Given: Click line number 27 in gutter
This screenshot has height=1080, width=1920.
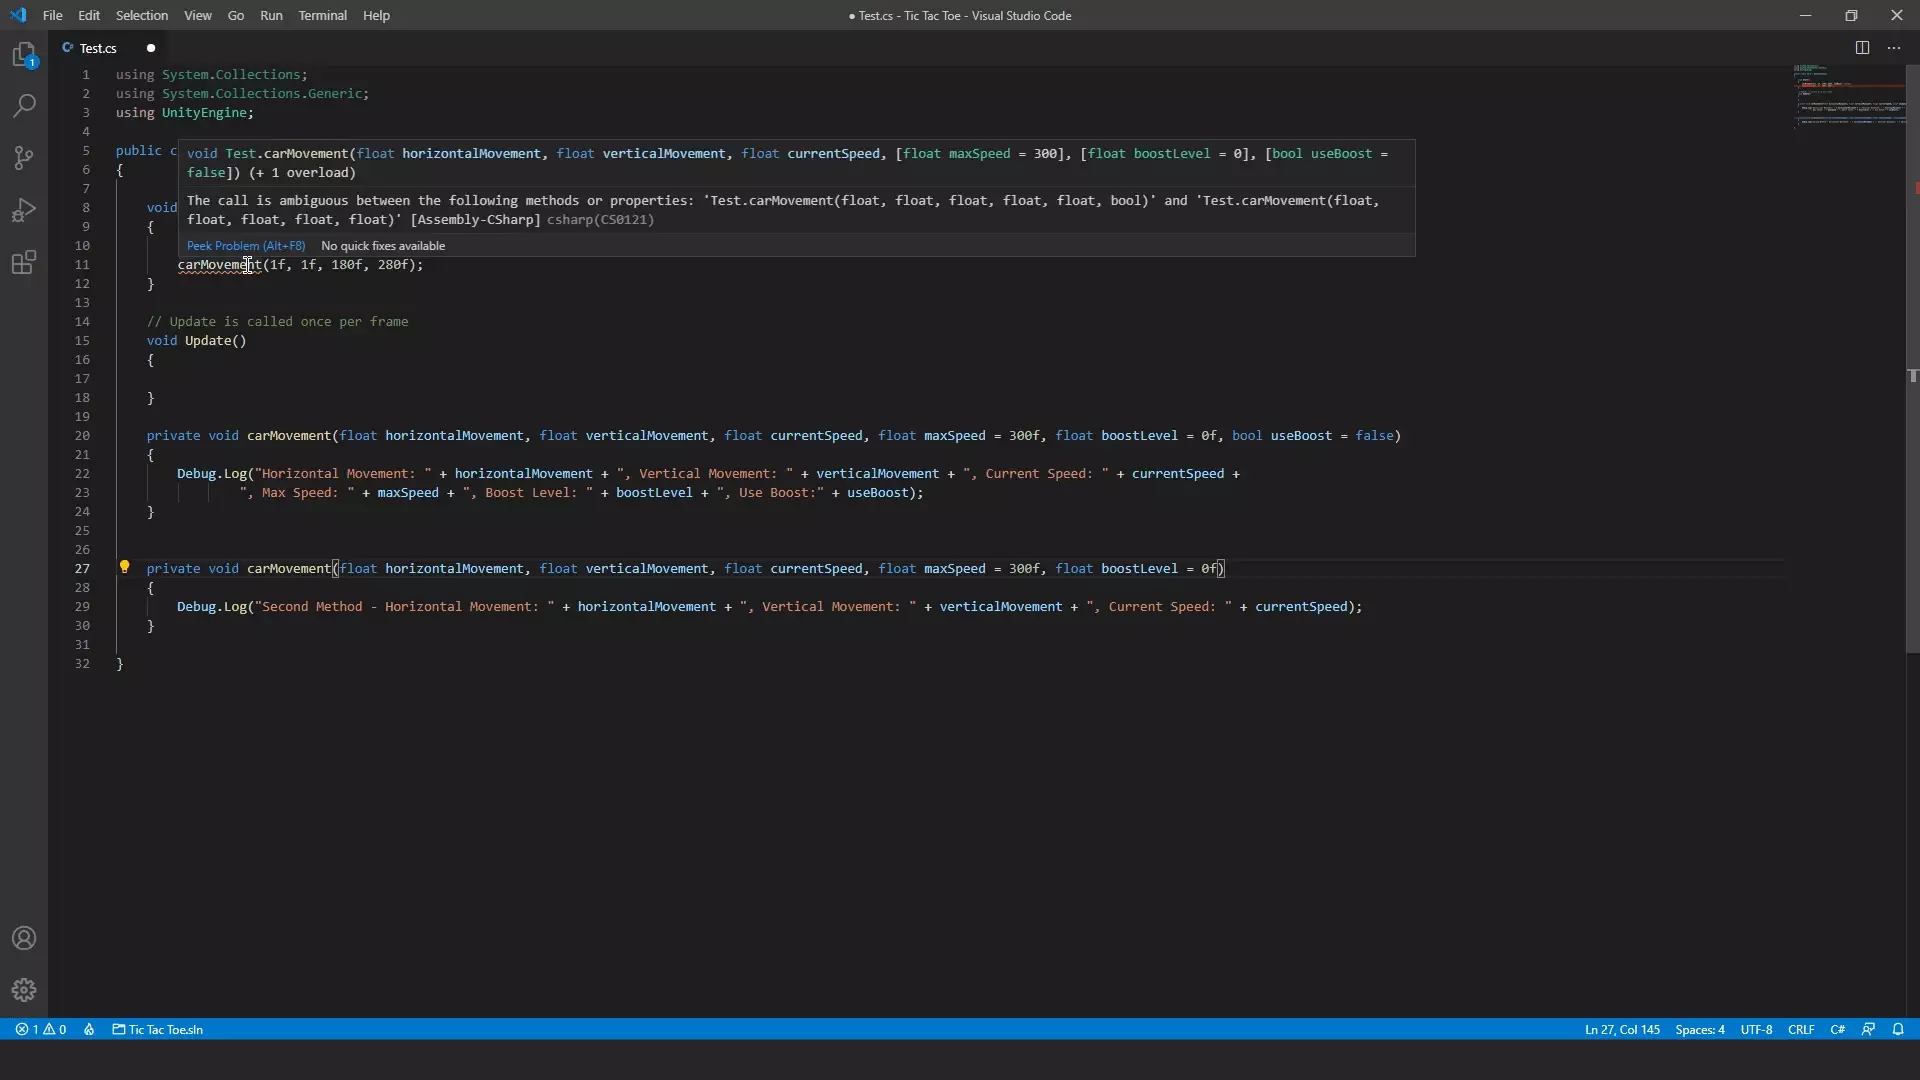Looking at the screenshot, I should 82,569.
